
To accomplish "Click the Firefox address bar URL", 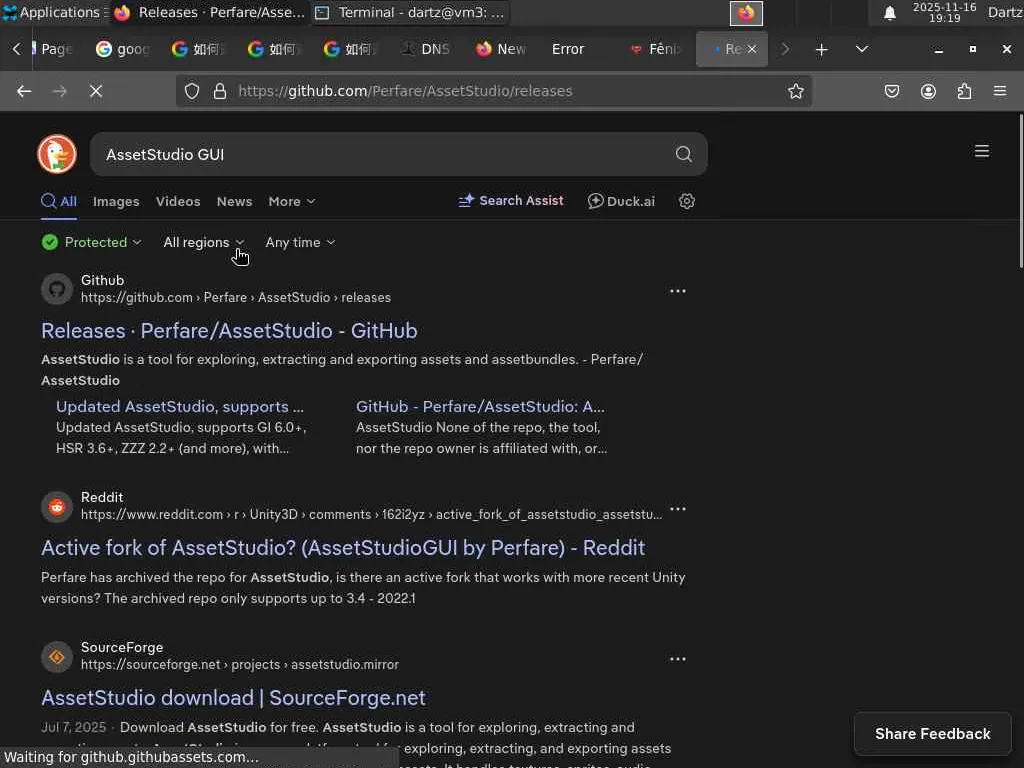I will pos(405,91).
